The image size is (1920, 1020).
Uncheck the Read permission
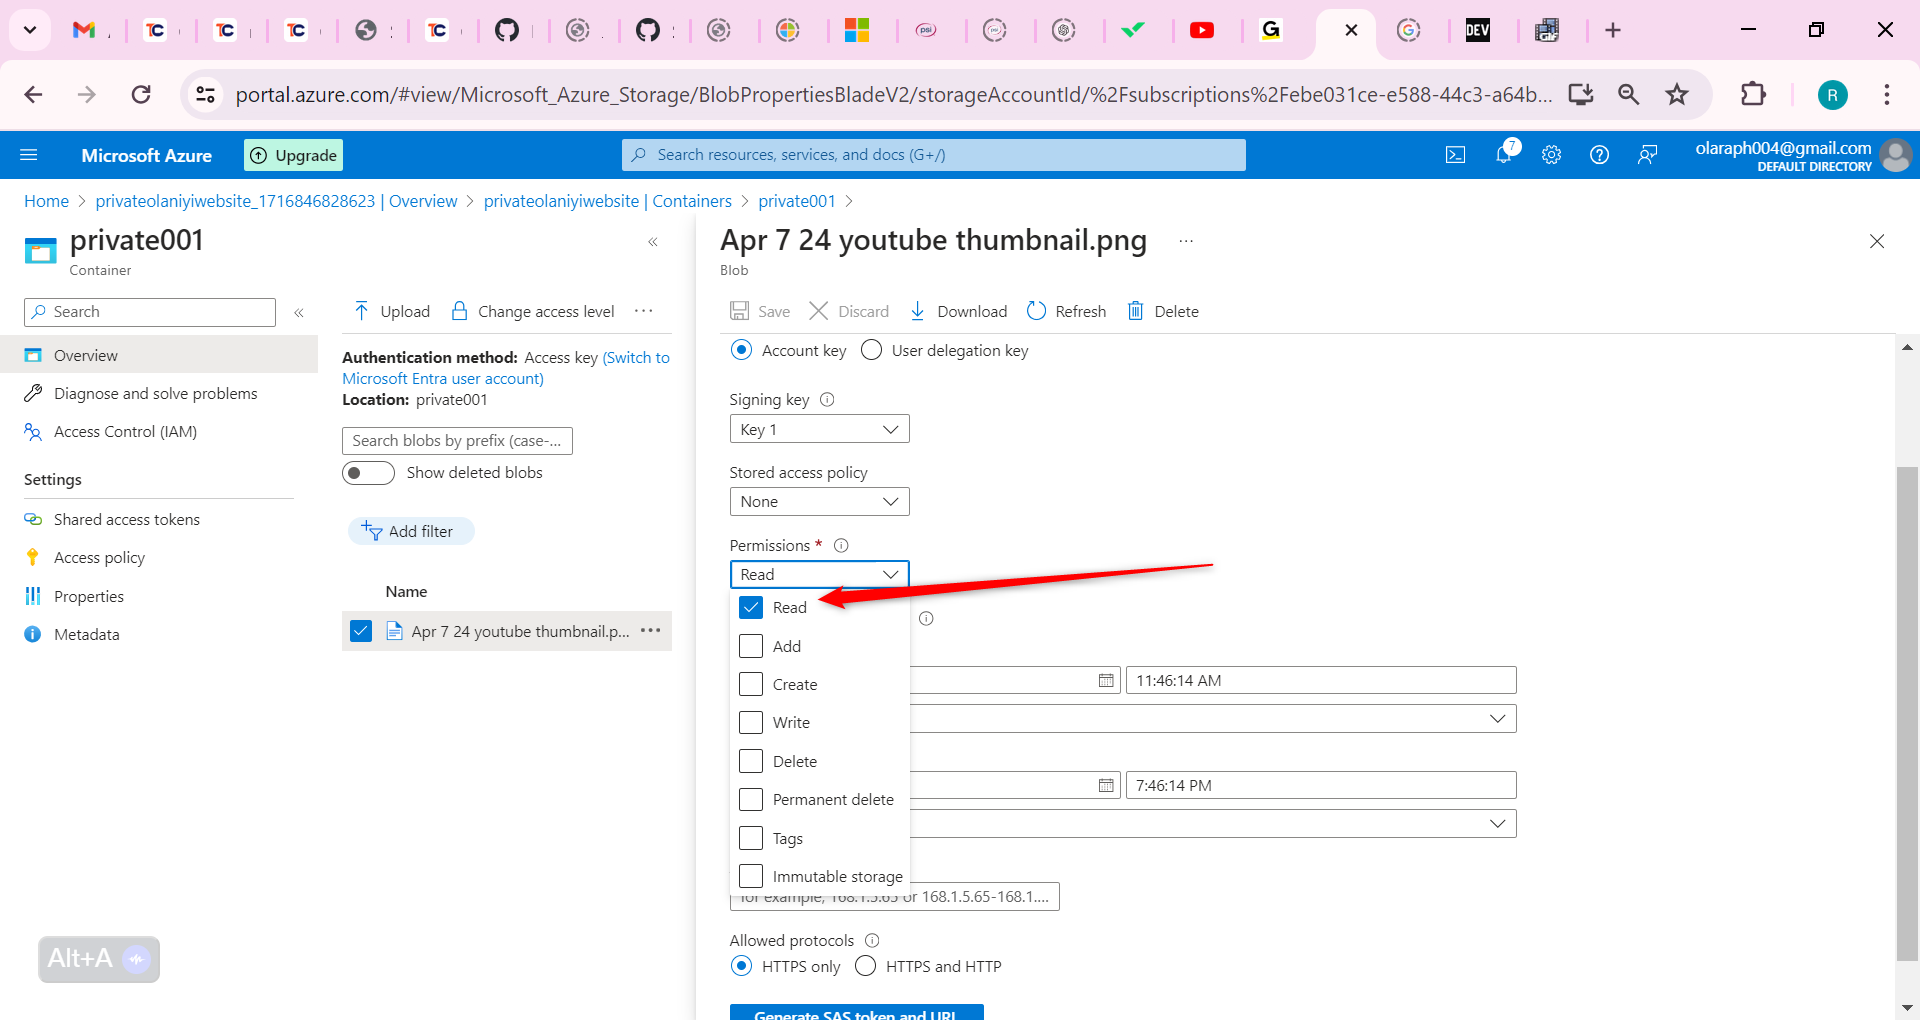pyautogui.click(x=751, y=607)
